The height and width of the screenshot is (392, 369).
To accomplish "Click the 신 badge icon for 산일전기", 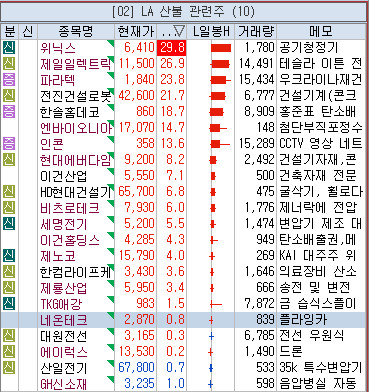I will 9,367.
